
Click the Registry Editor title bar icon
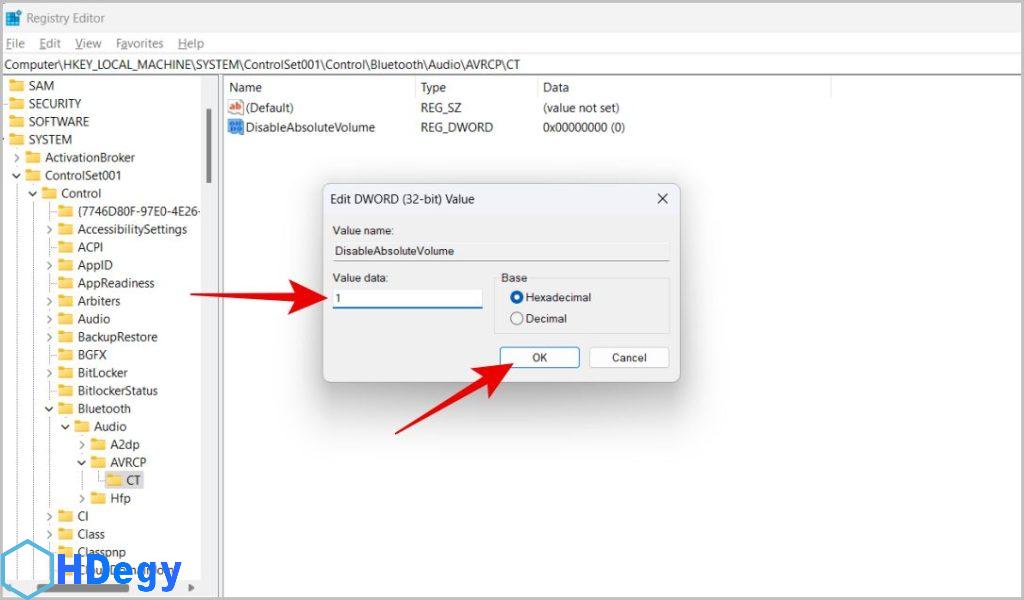(13, 18)
